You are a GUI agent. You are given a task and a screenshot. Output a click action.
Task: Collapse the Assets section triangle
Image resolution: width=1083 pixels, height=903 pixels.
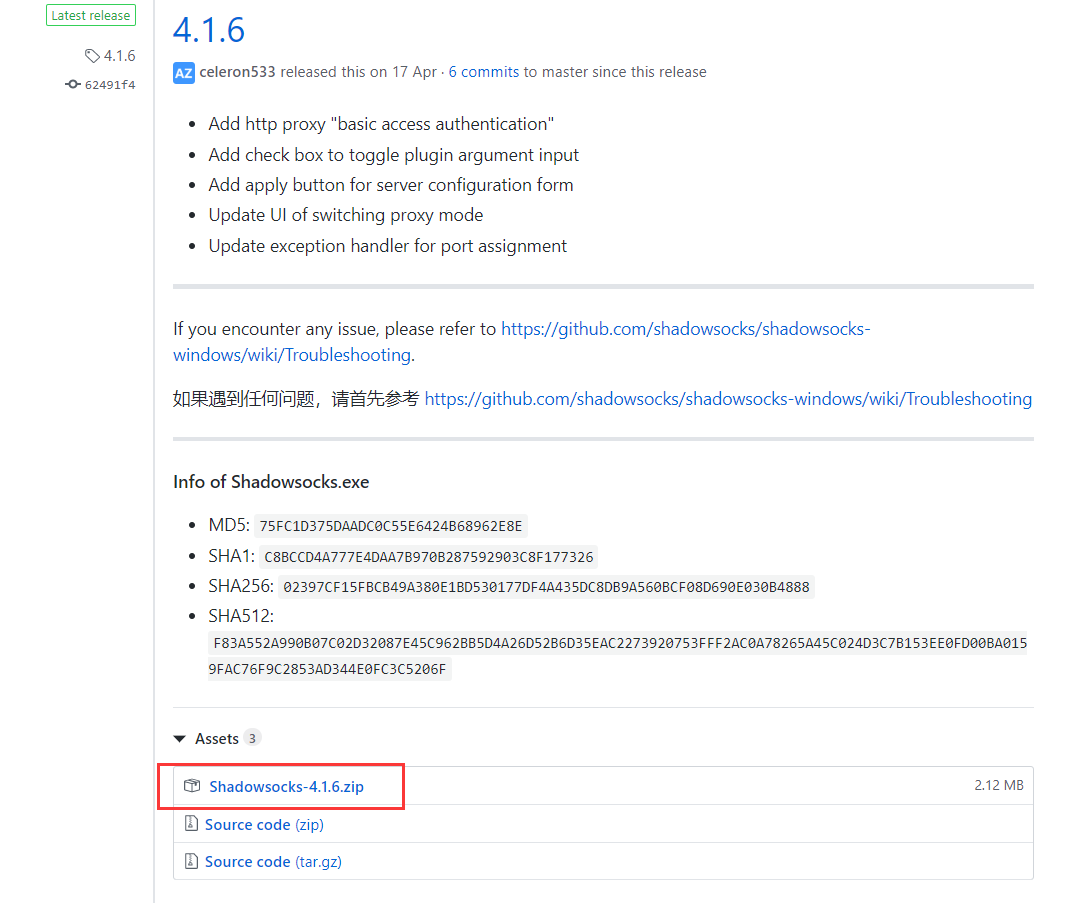[180, 739]
